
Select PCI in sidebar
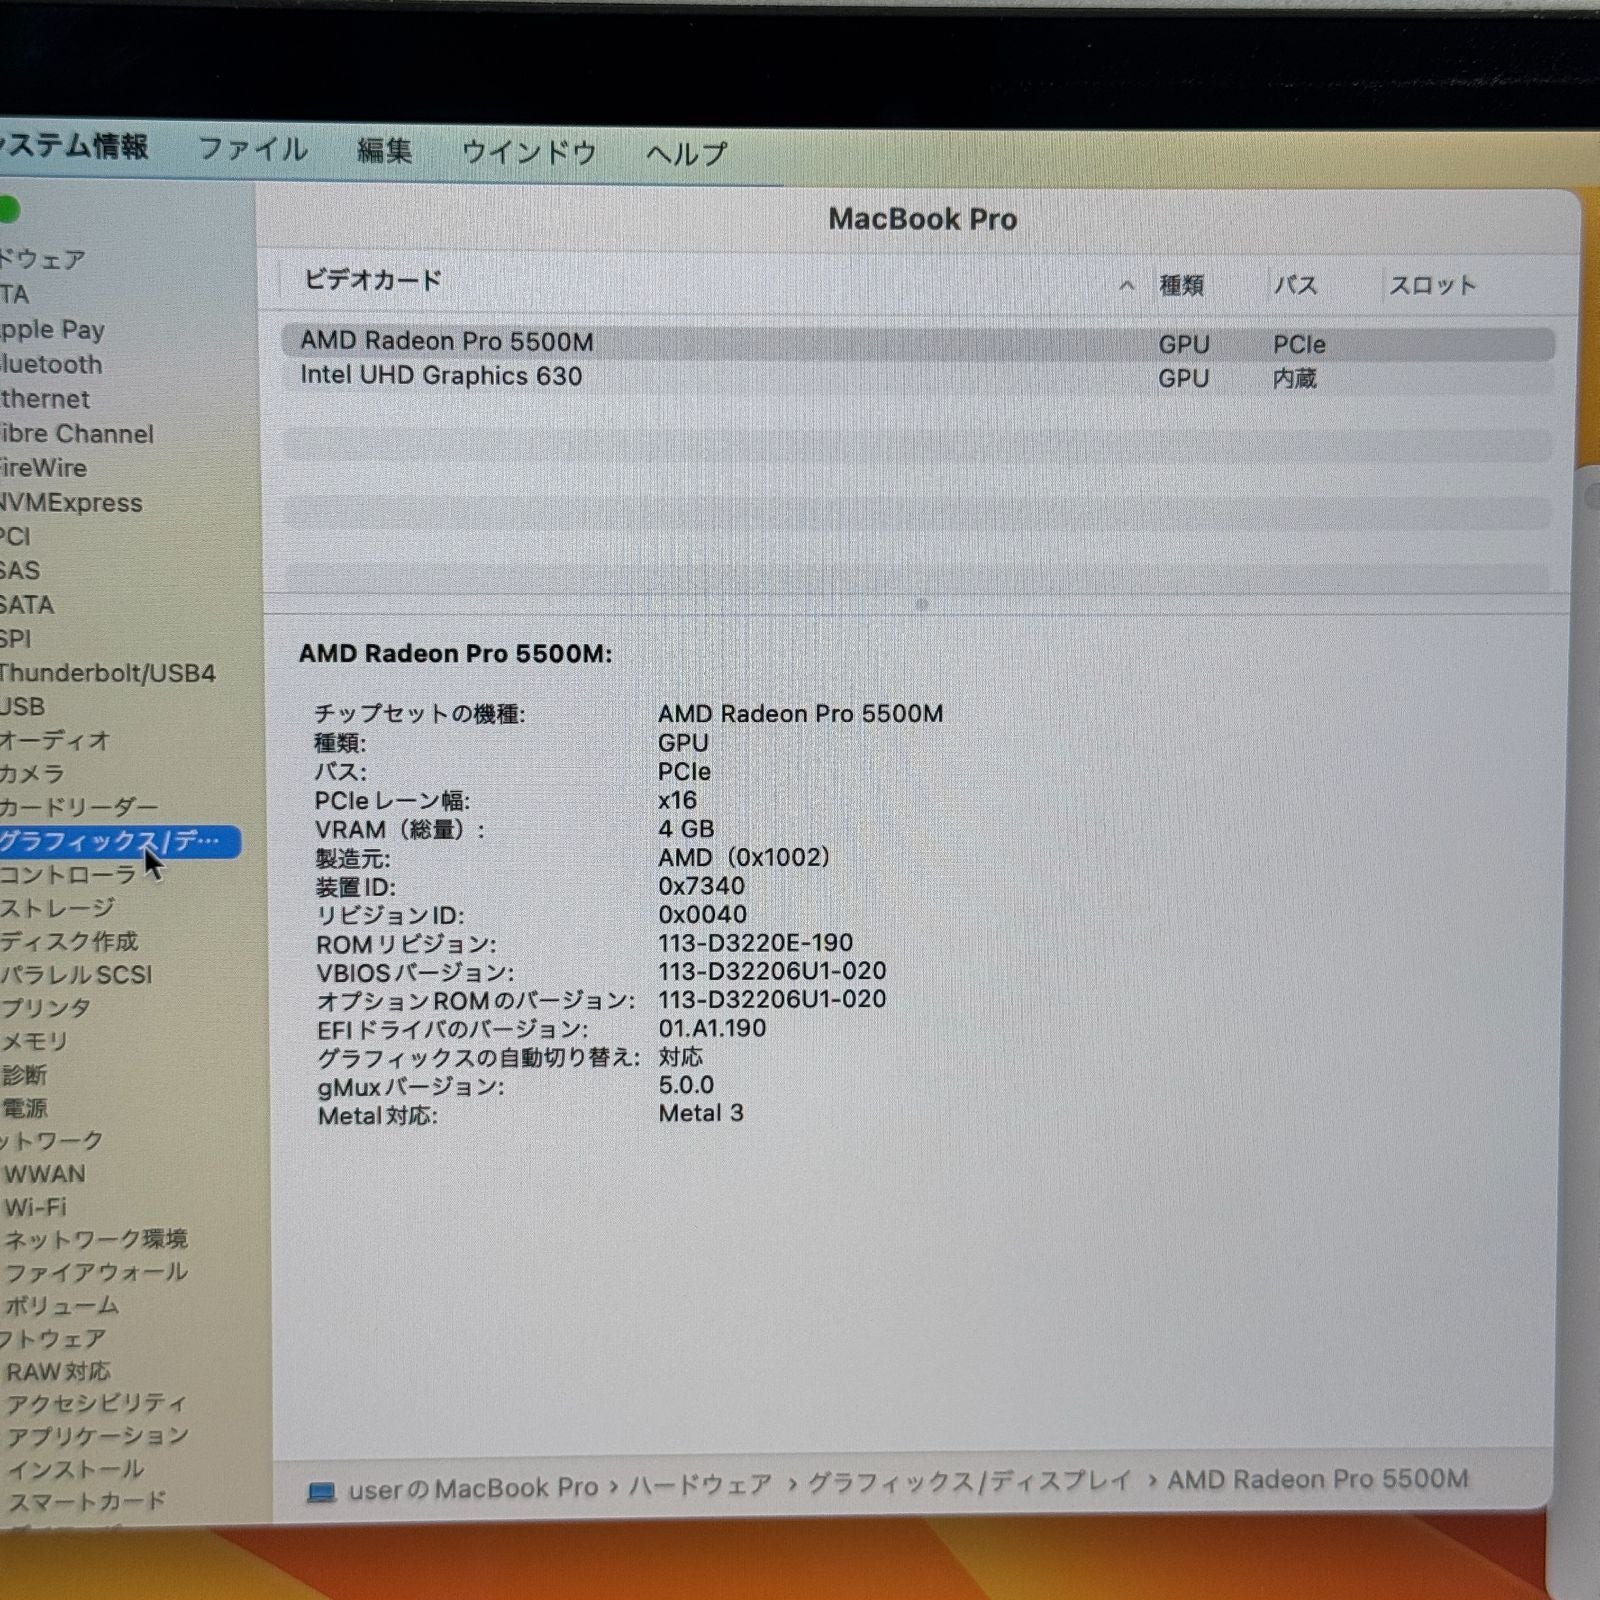pyautogui.click(x=15, y=537)
